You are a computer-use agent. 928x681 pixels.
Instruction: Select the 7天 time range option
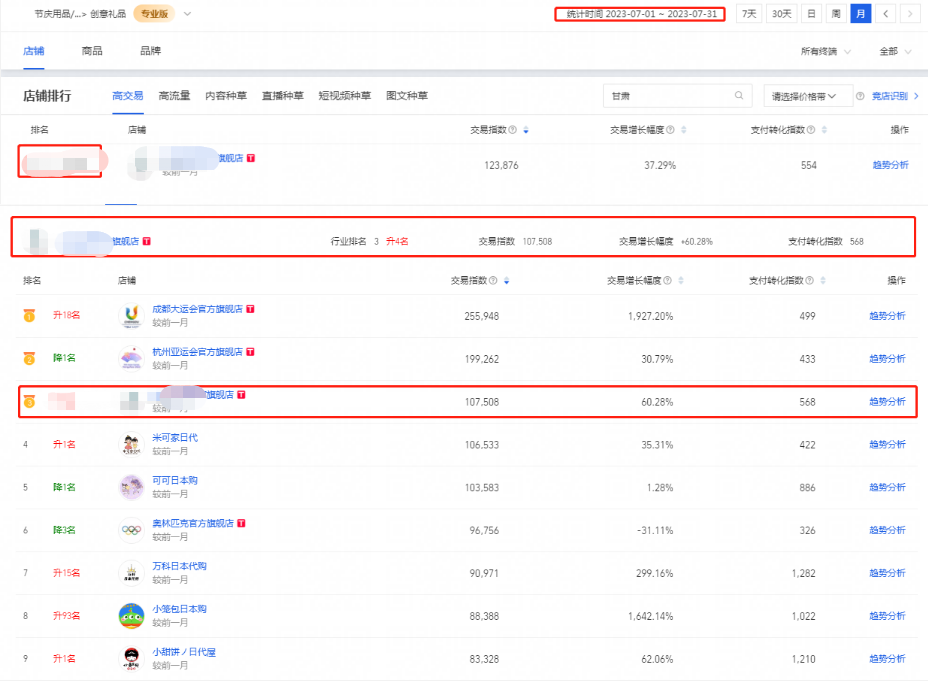coord(748,14)
